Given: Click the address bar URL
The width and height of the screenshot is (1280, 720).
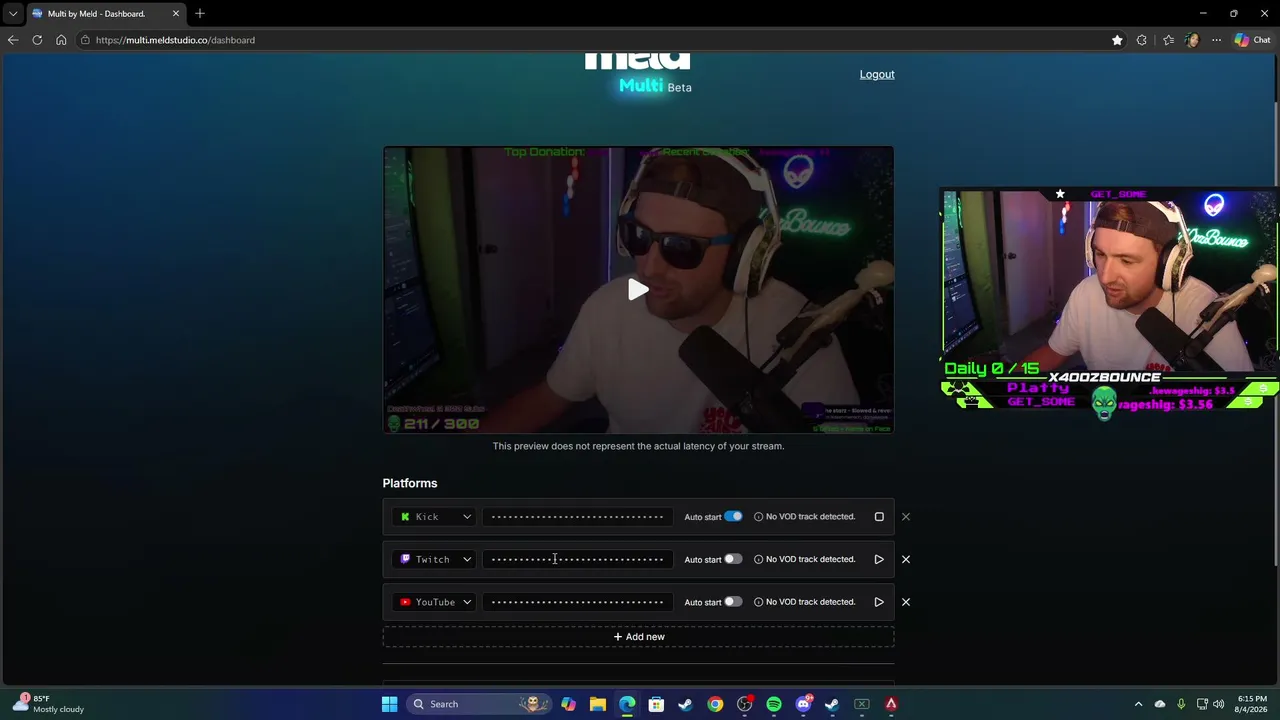Looking at the screenshot, I should point(175,40).
